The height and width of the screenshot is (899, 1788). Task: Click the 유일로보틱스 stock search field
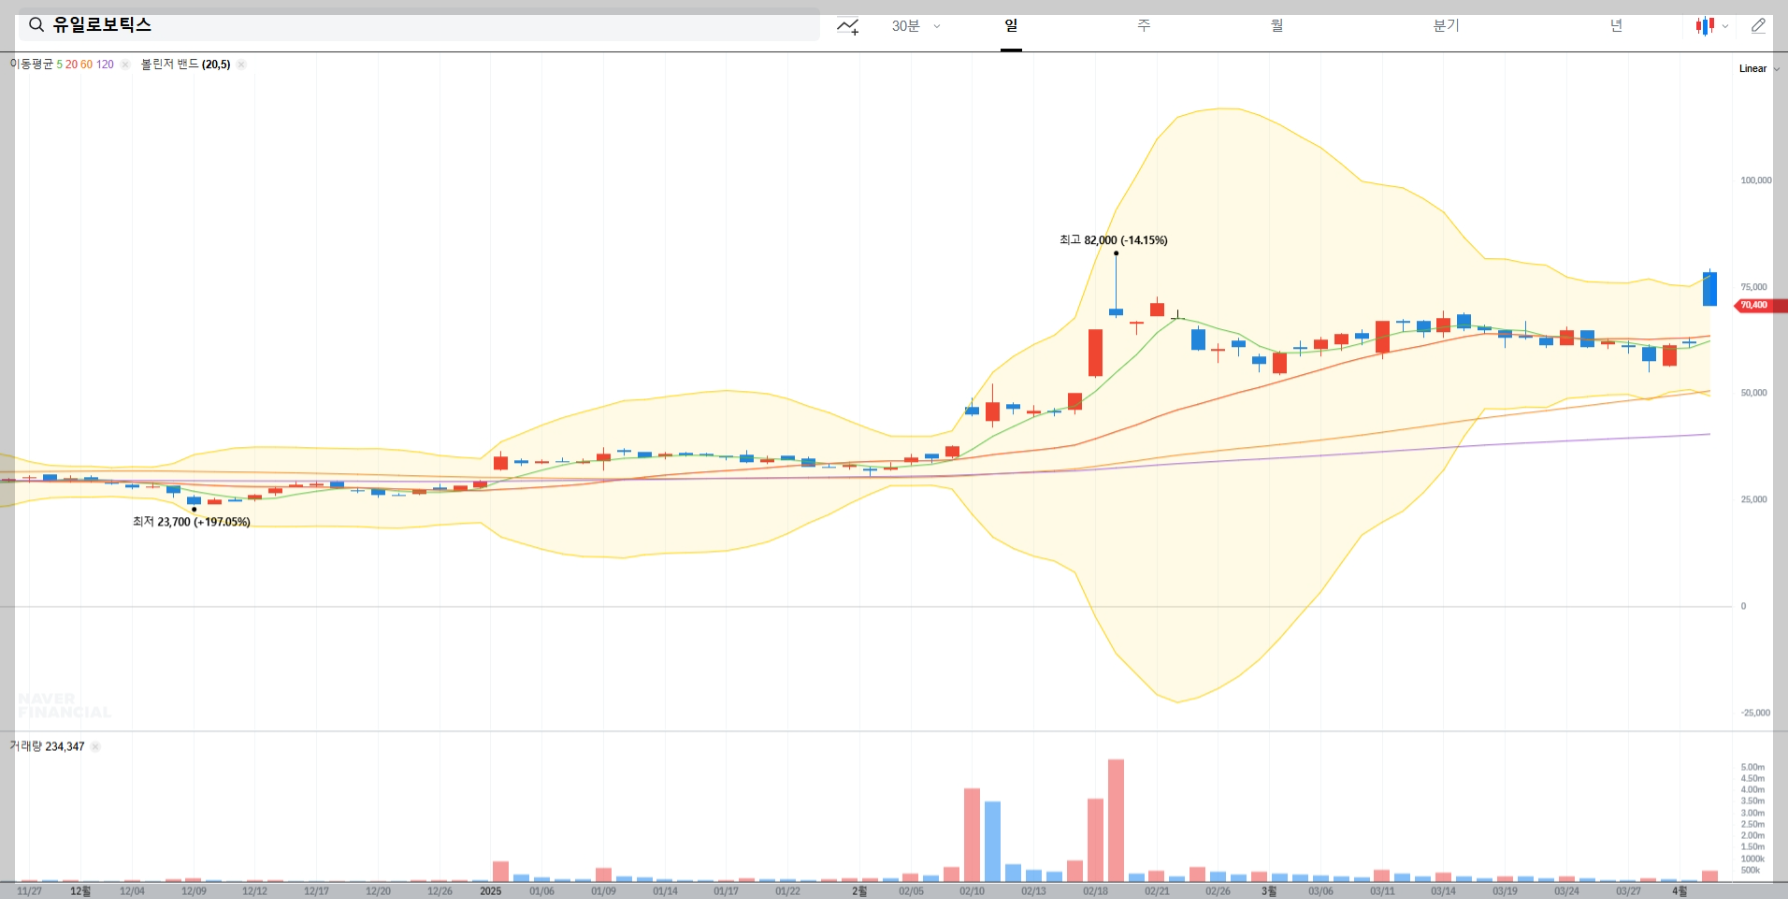(419, 25)
